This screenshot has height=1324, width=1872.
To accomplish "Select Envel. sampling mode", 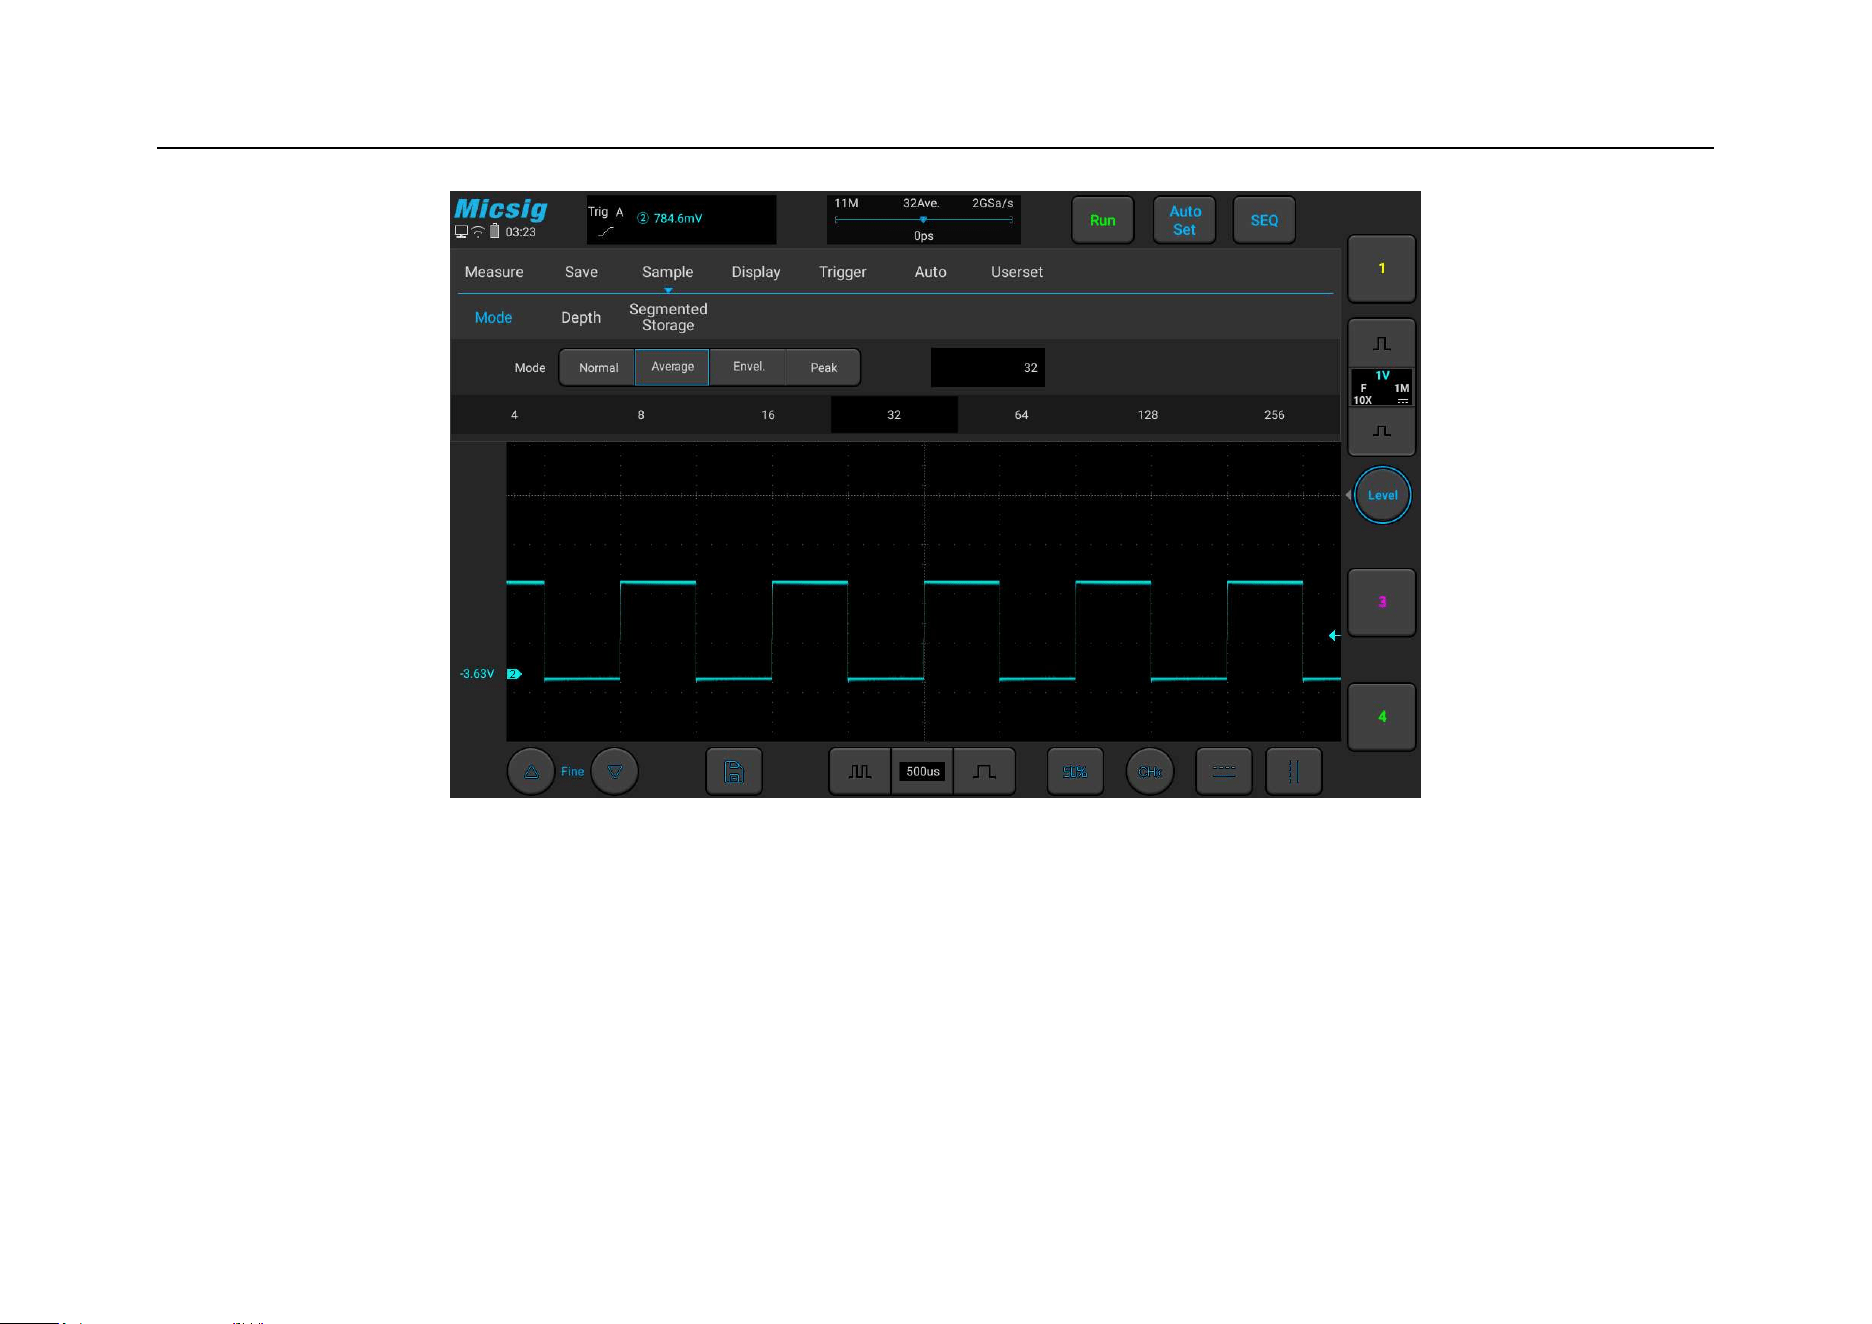I will tap(748, 367).
